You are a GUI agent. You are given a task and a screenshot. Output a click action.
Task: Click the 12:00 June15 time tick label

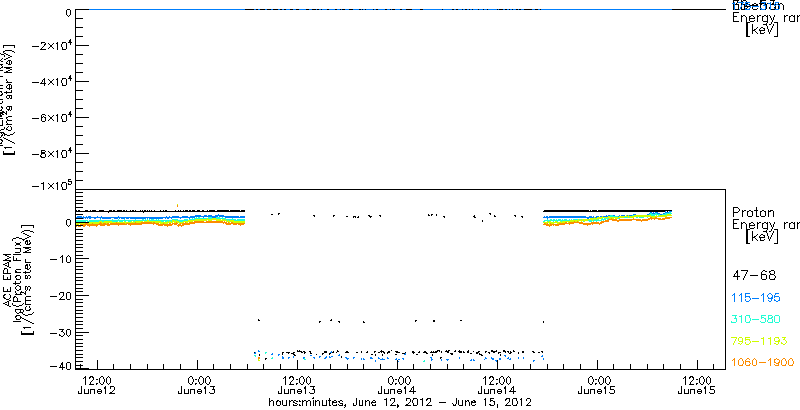[x=697, y=386]
